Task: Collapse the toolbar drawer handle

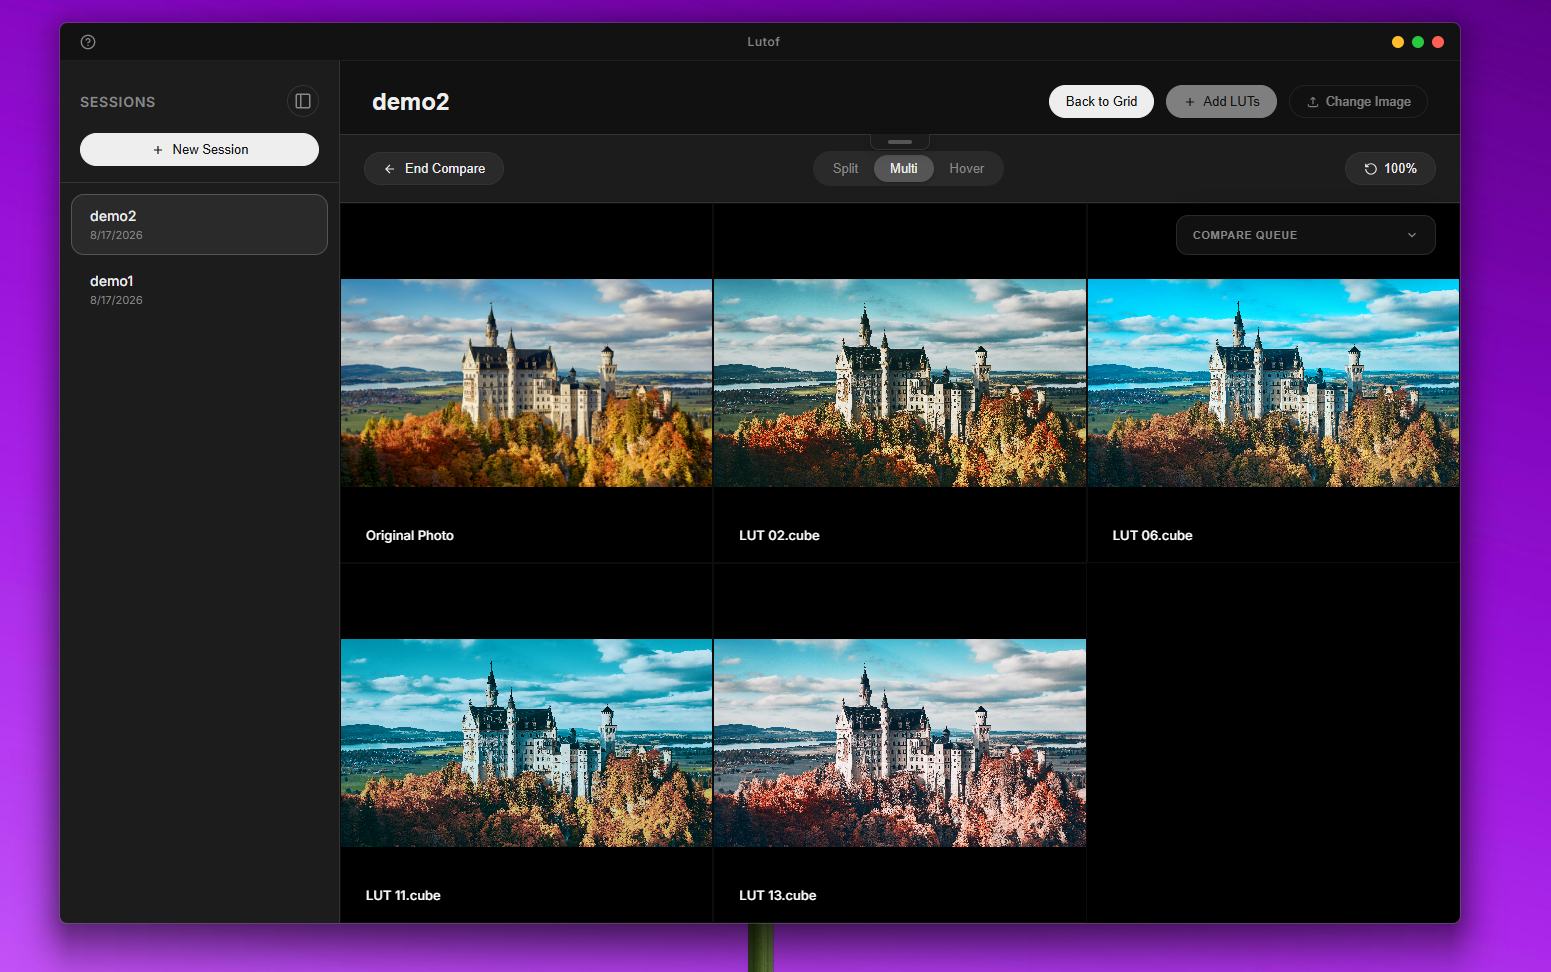Action: [x=900, y=141]
